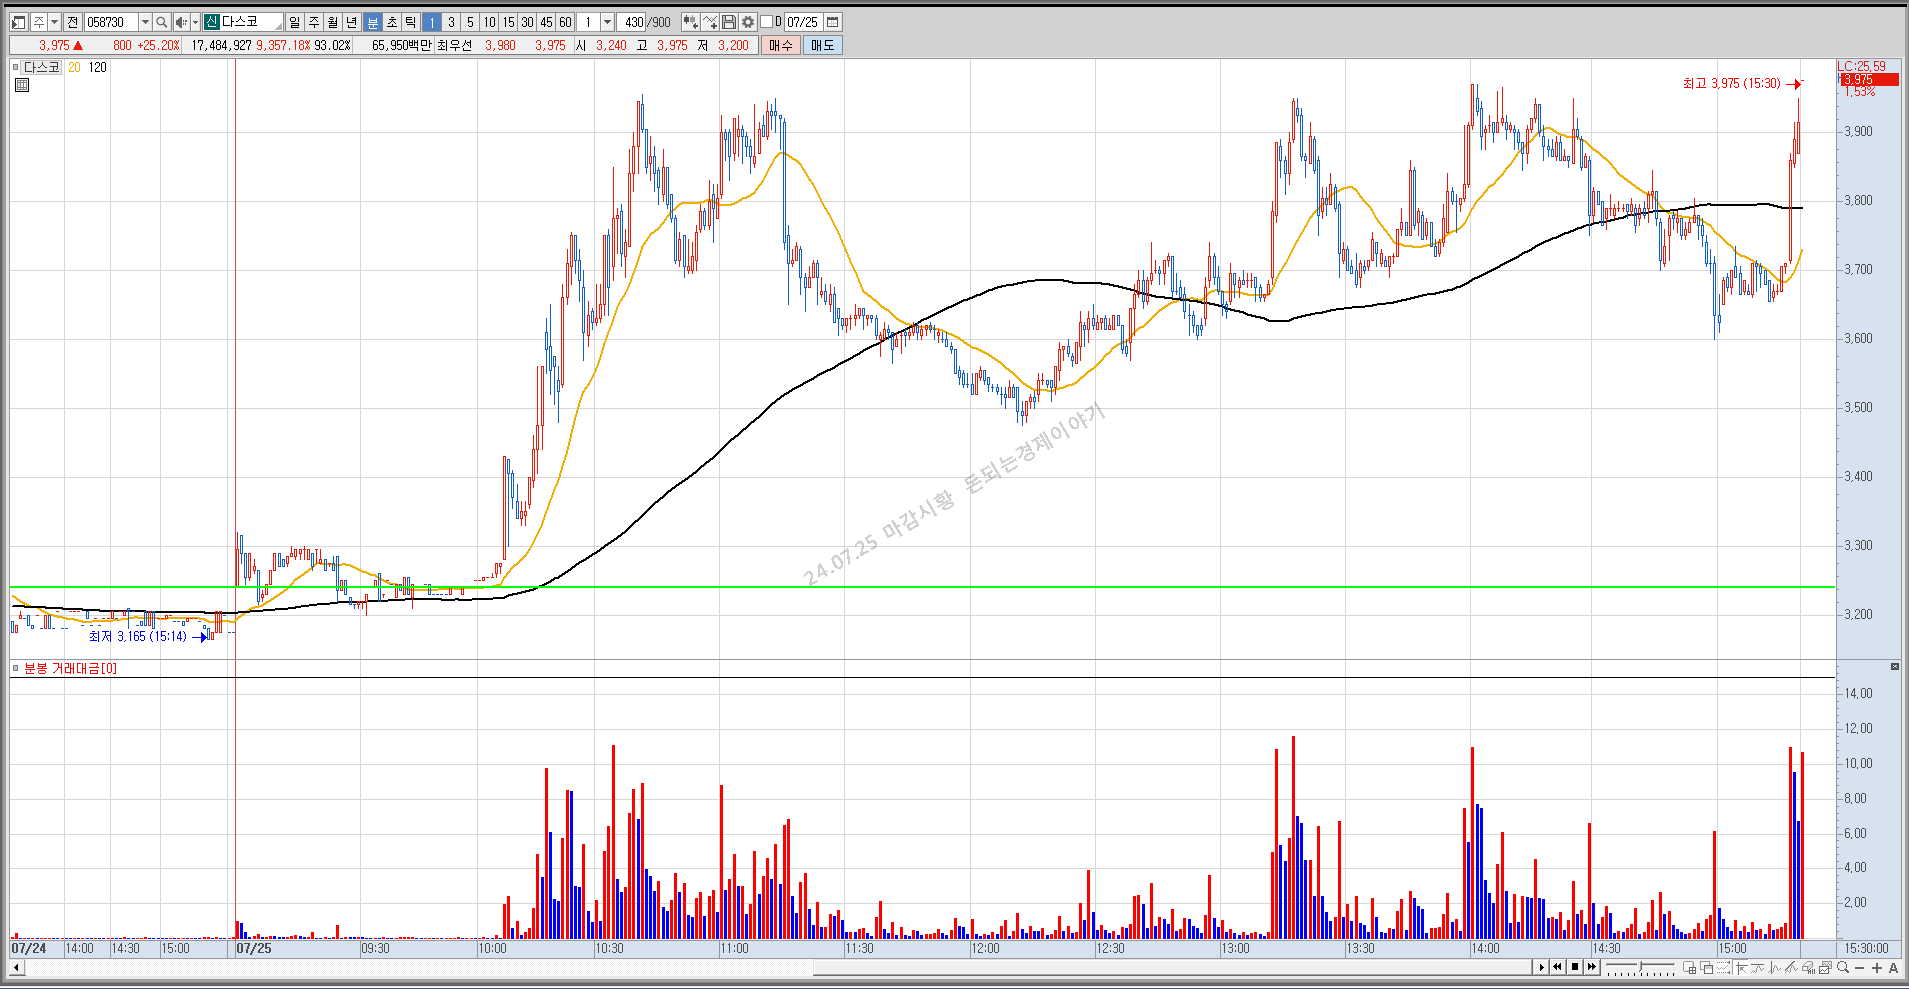The width and height of the screenshot is (1909, 989).
Task: Expand the 주 market type dropdown arrow
Action: [x=54, y=22]
